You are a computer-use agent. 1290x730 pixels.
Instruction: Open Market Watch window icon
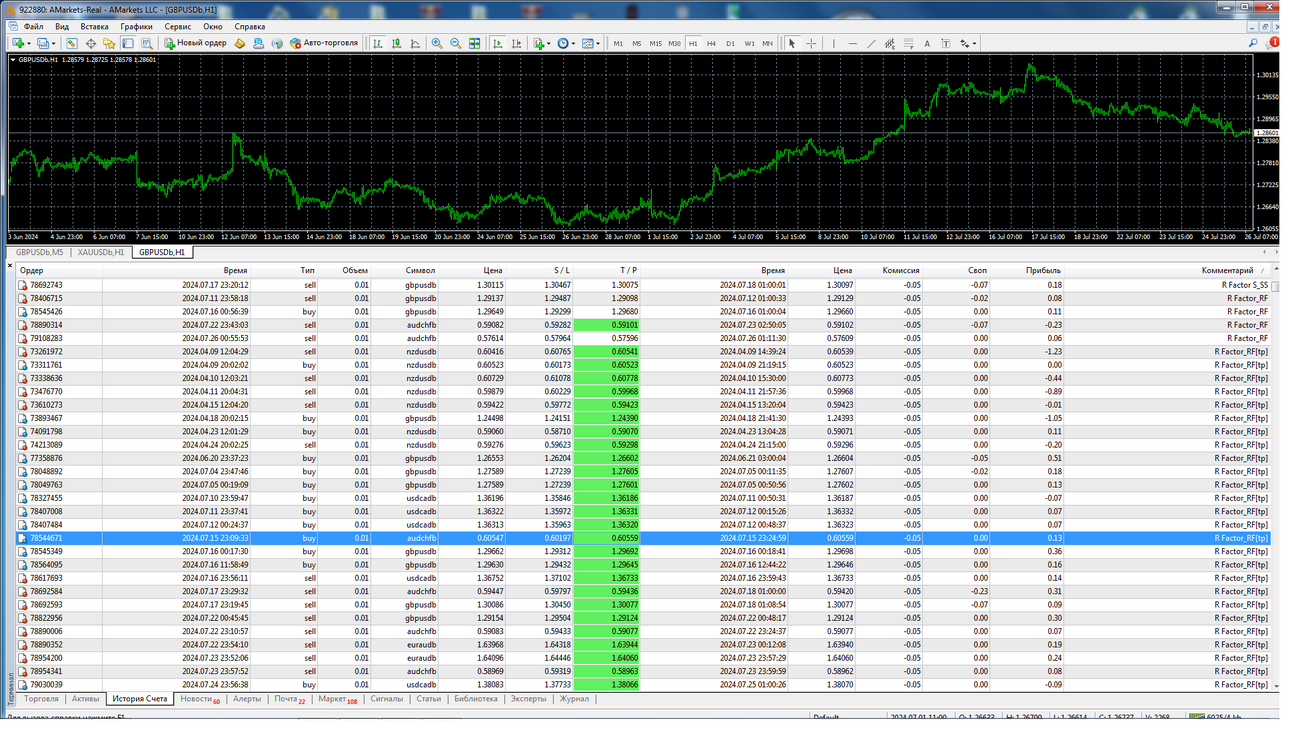[72, 43]
